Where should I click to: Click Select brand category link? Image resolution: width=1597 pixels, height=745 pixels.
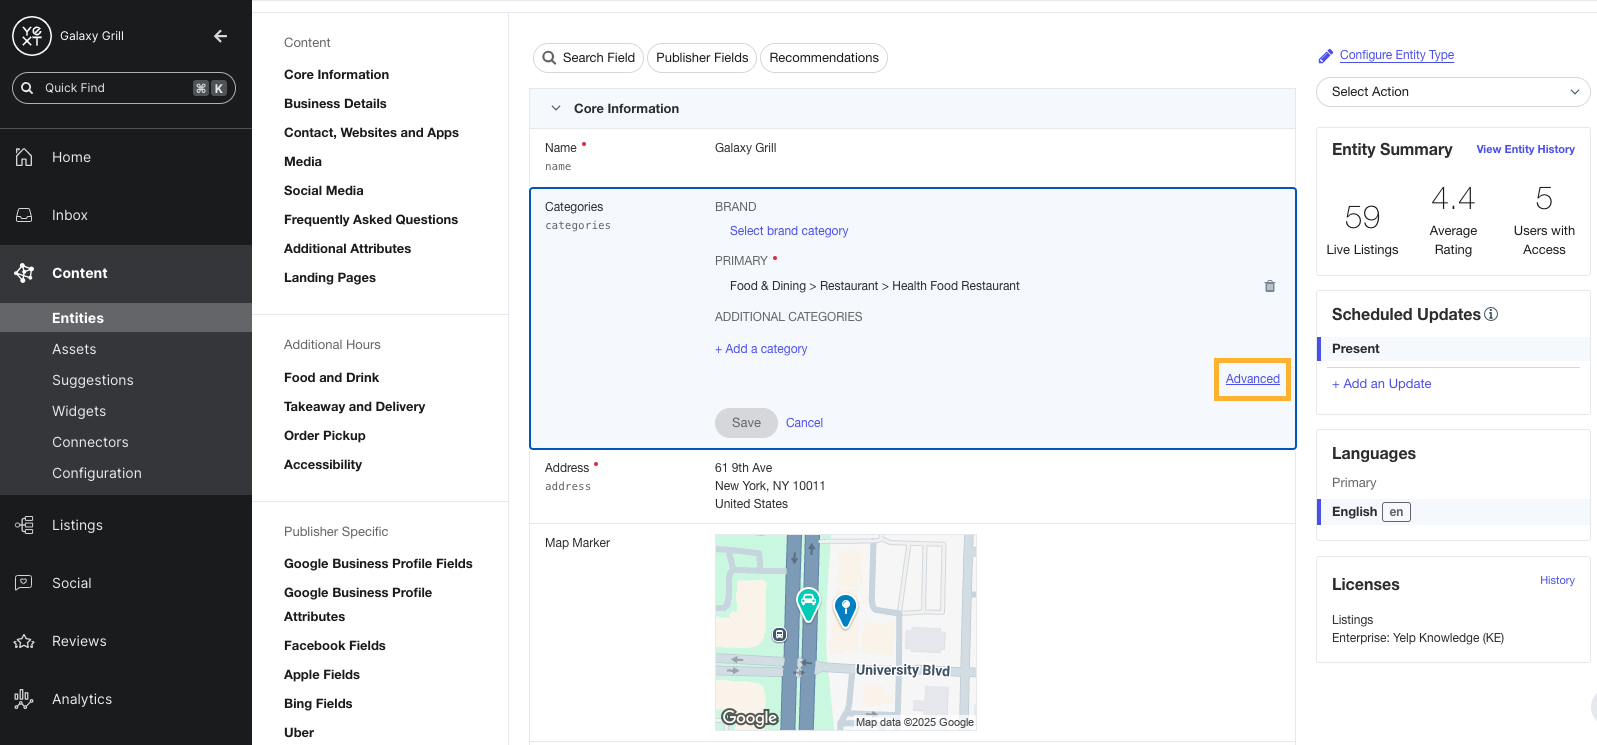[788, 231]
